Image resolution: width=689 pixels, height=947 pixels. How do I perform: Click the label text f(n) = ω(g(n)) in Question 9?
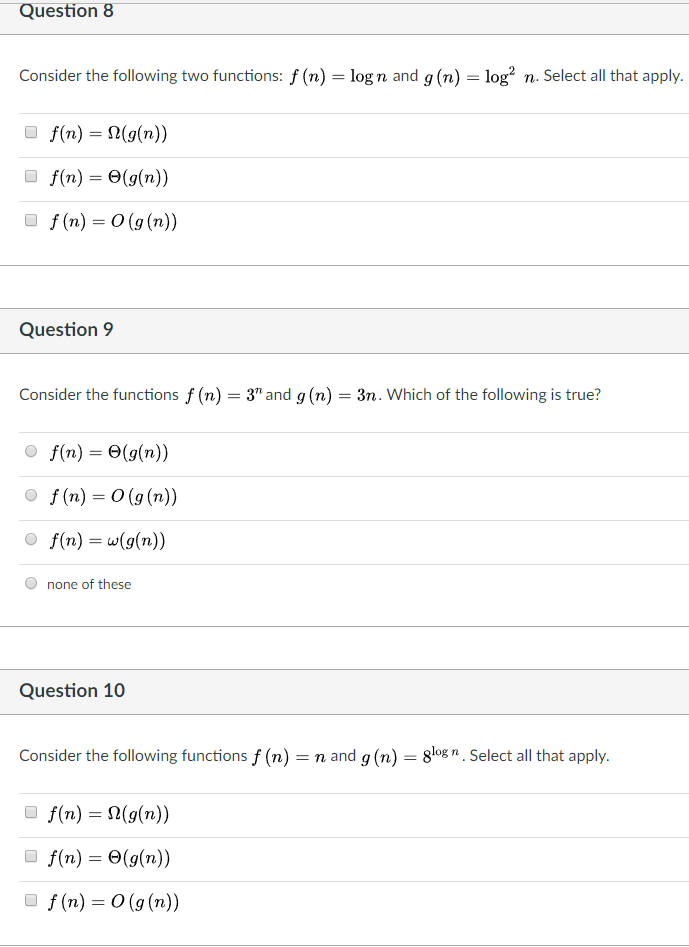(110, 539)
